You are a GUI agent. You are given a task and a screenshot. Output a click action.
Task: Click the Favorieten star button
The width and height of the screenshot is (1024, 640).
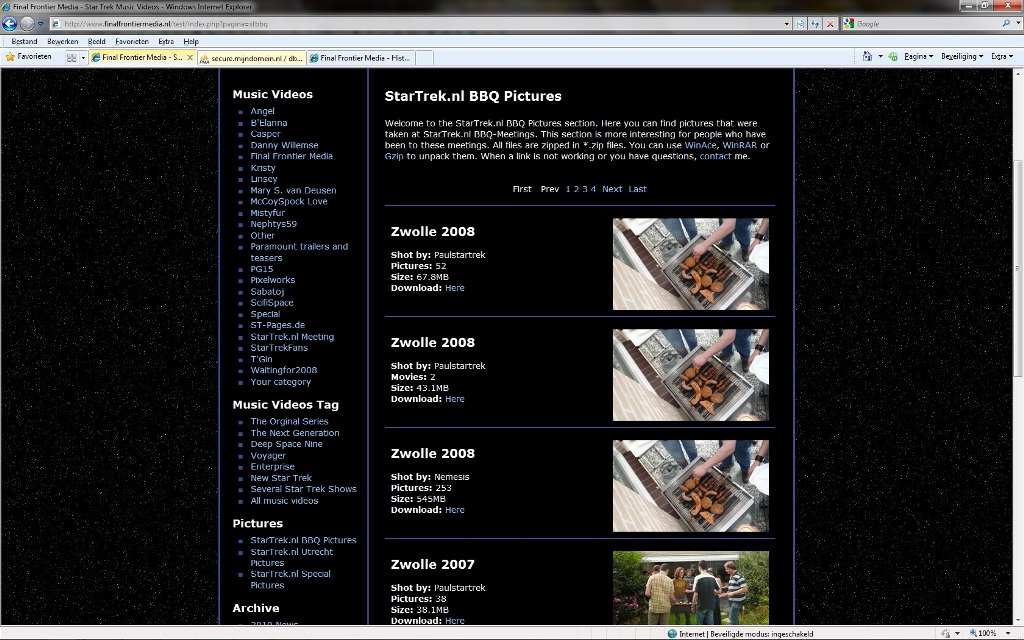point(28,57)
